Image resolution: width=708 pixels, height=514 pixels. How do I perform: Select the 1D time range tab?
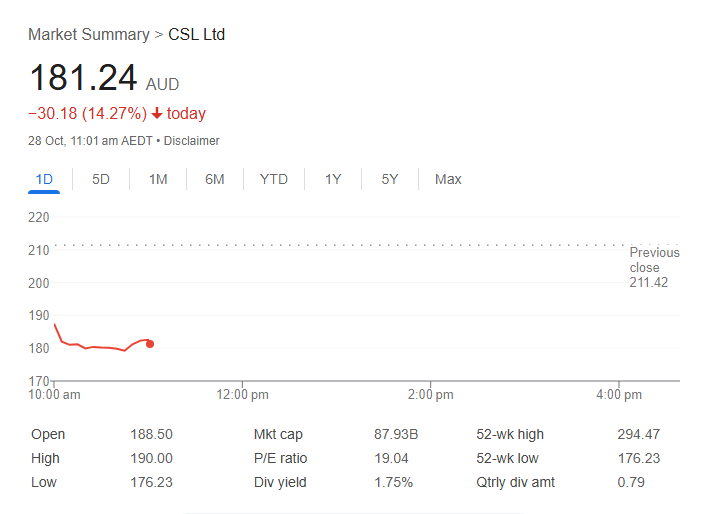point(44,179)
